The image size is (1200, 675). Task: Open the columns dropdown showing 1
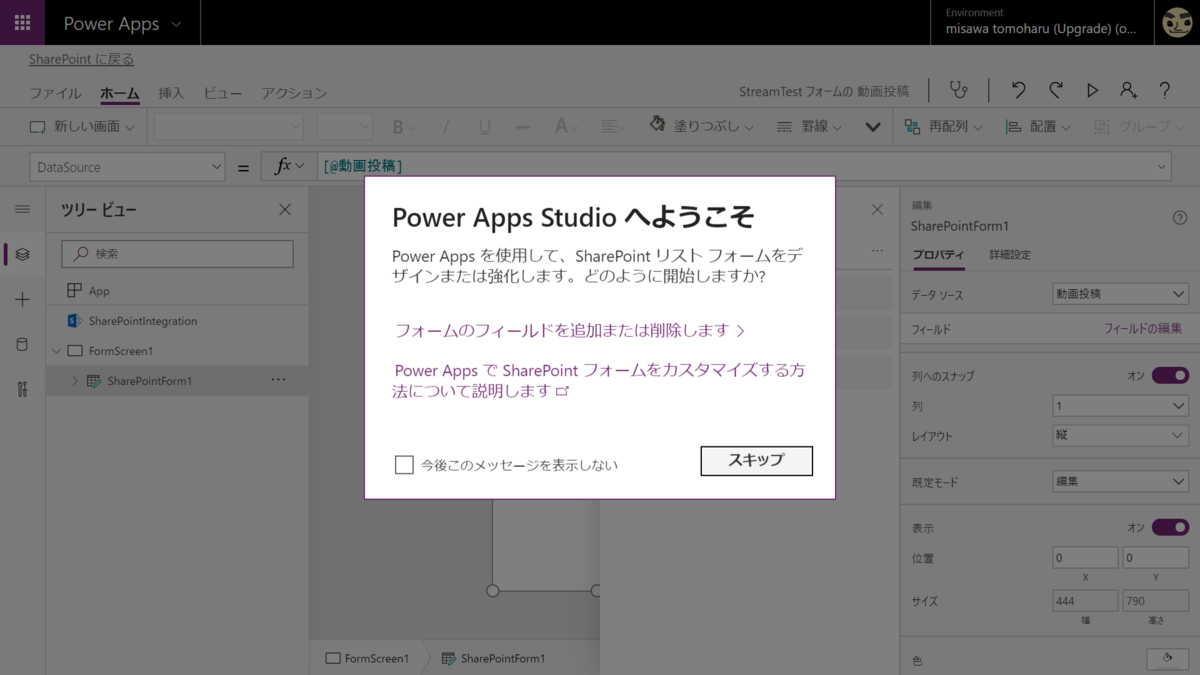point(1120,406)
